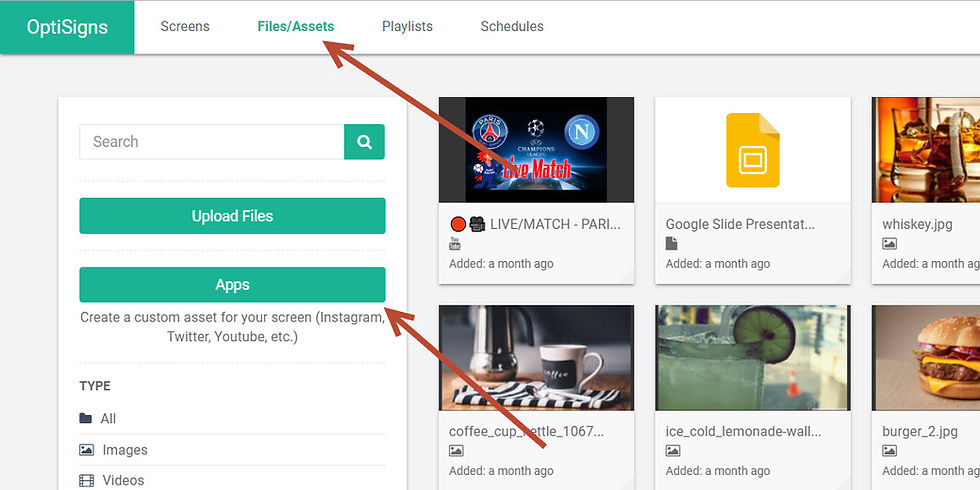Click the Google Slide Presentat... title

740,224
